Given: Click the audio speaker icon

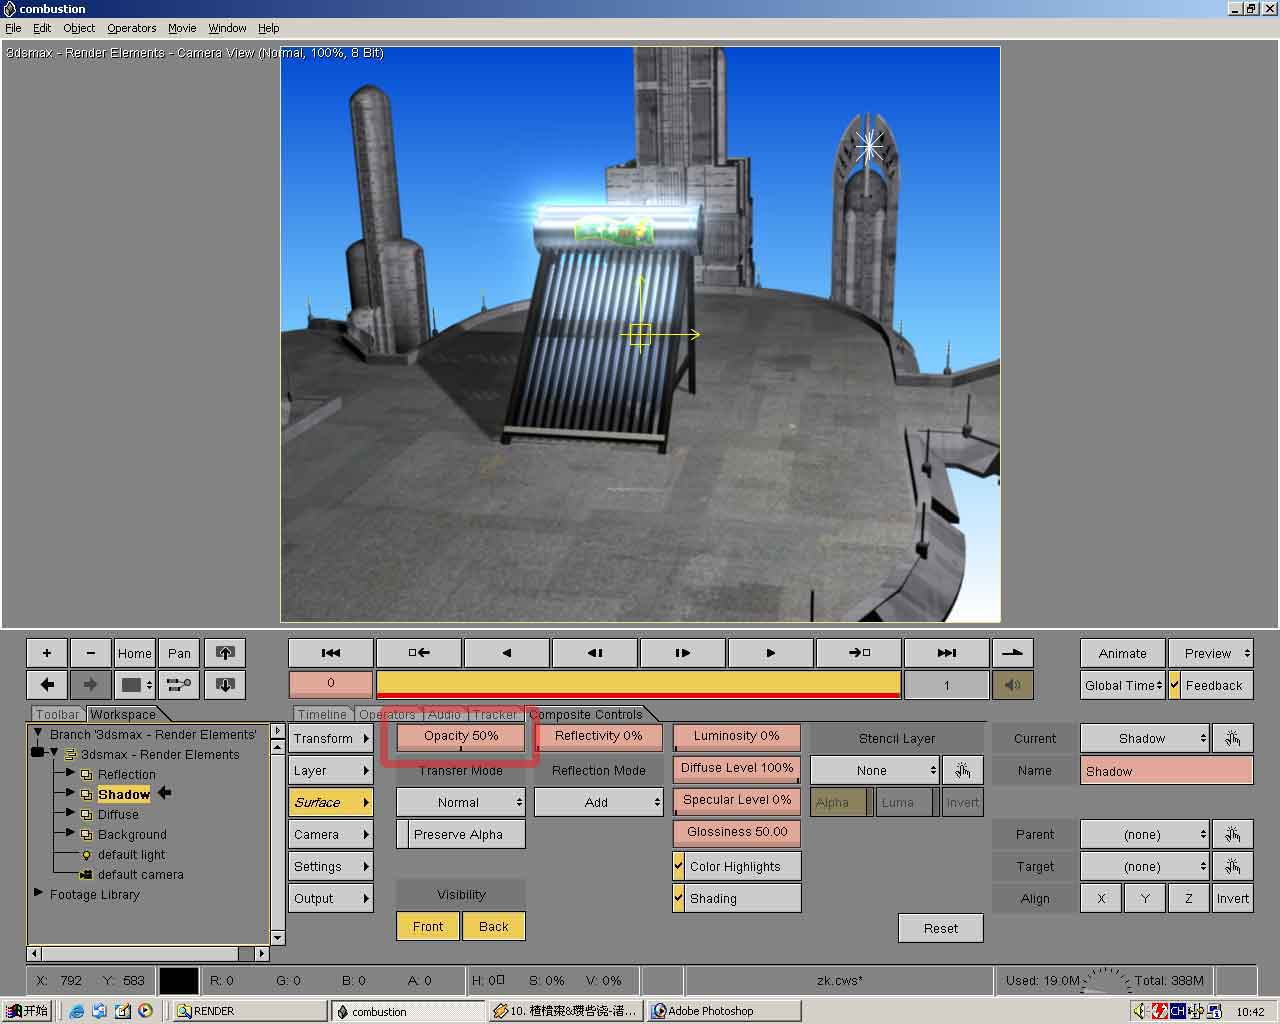Looking at the screenshot, I should [1012, 685].
